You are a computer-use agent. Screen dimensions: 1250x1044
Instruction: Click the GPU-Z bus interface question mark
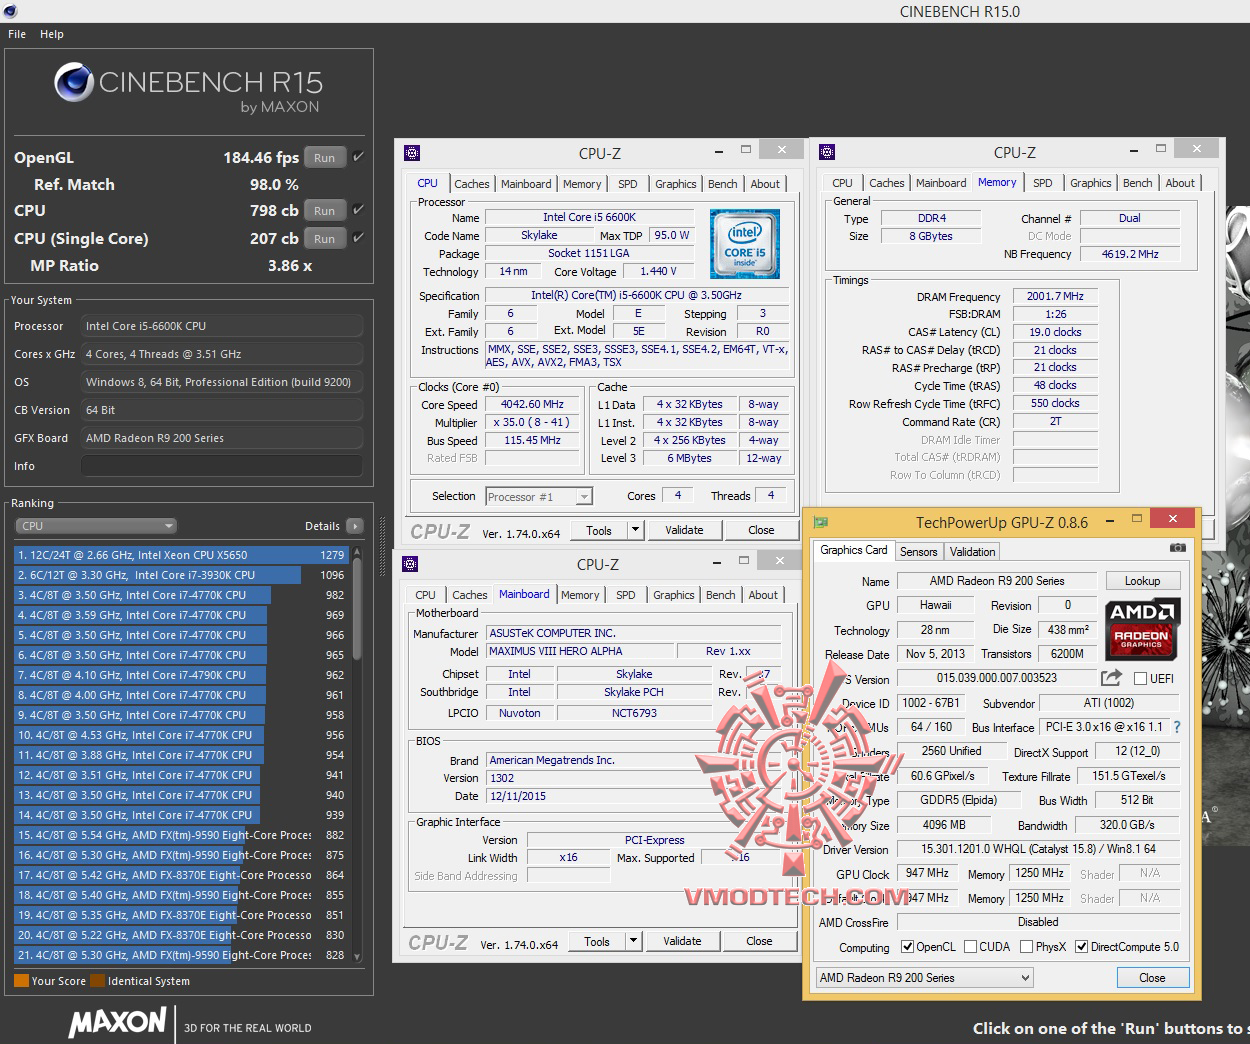[1177, 727]
